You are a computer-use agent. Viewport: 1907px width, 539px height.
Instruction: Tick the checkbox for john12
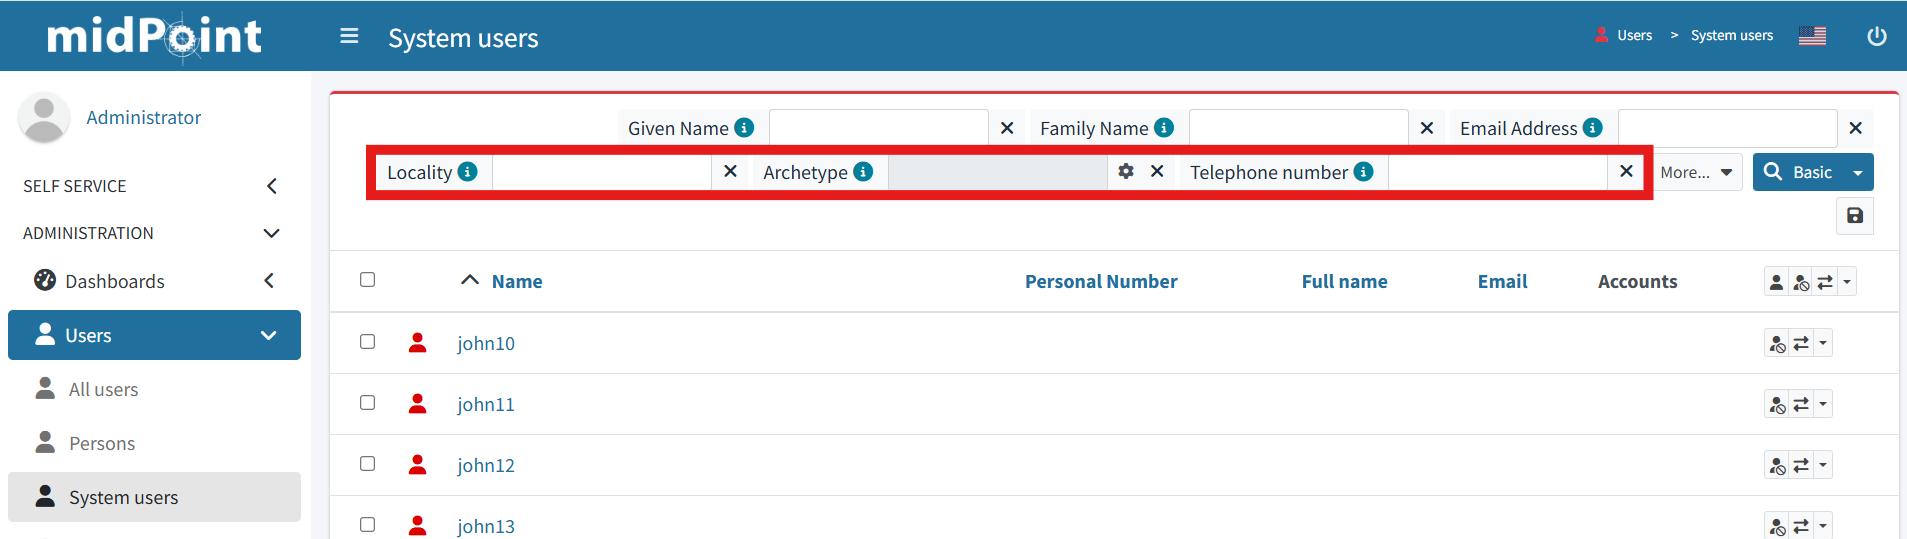click(x=367, y=464)
